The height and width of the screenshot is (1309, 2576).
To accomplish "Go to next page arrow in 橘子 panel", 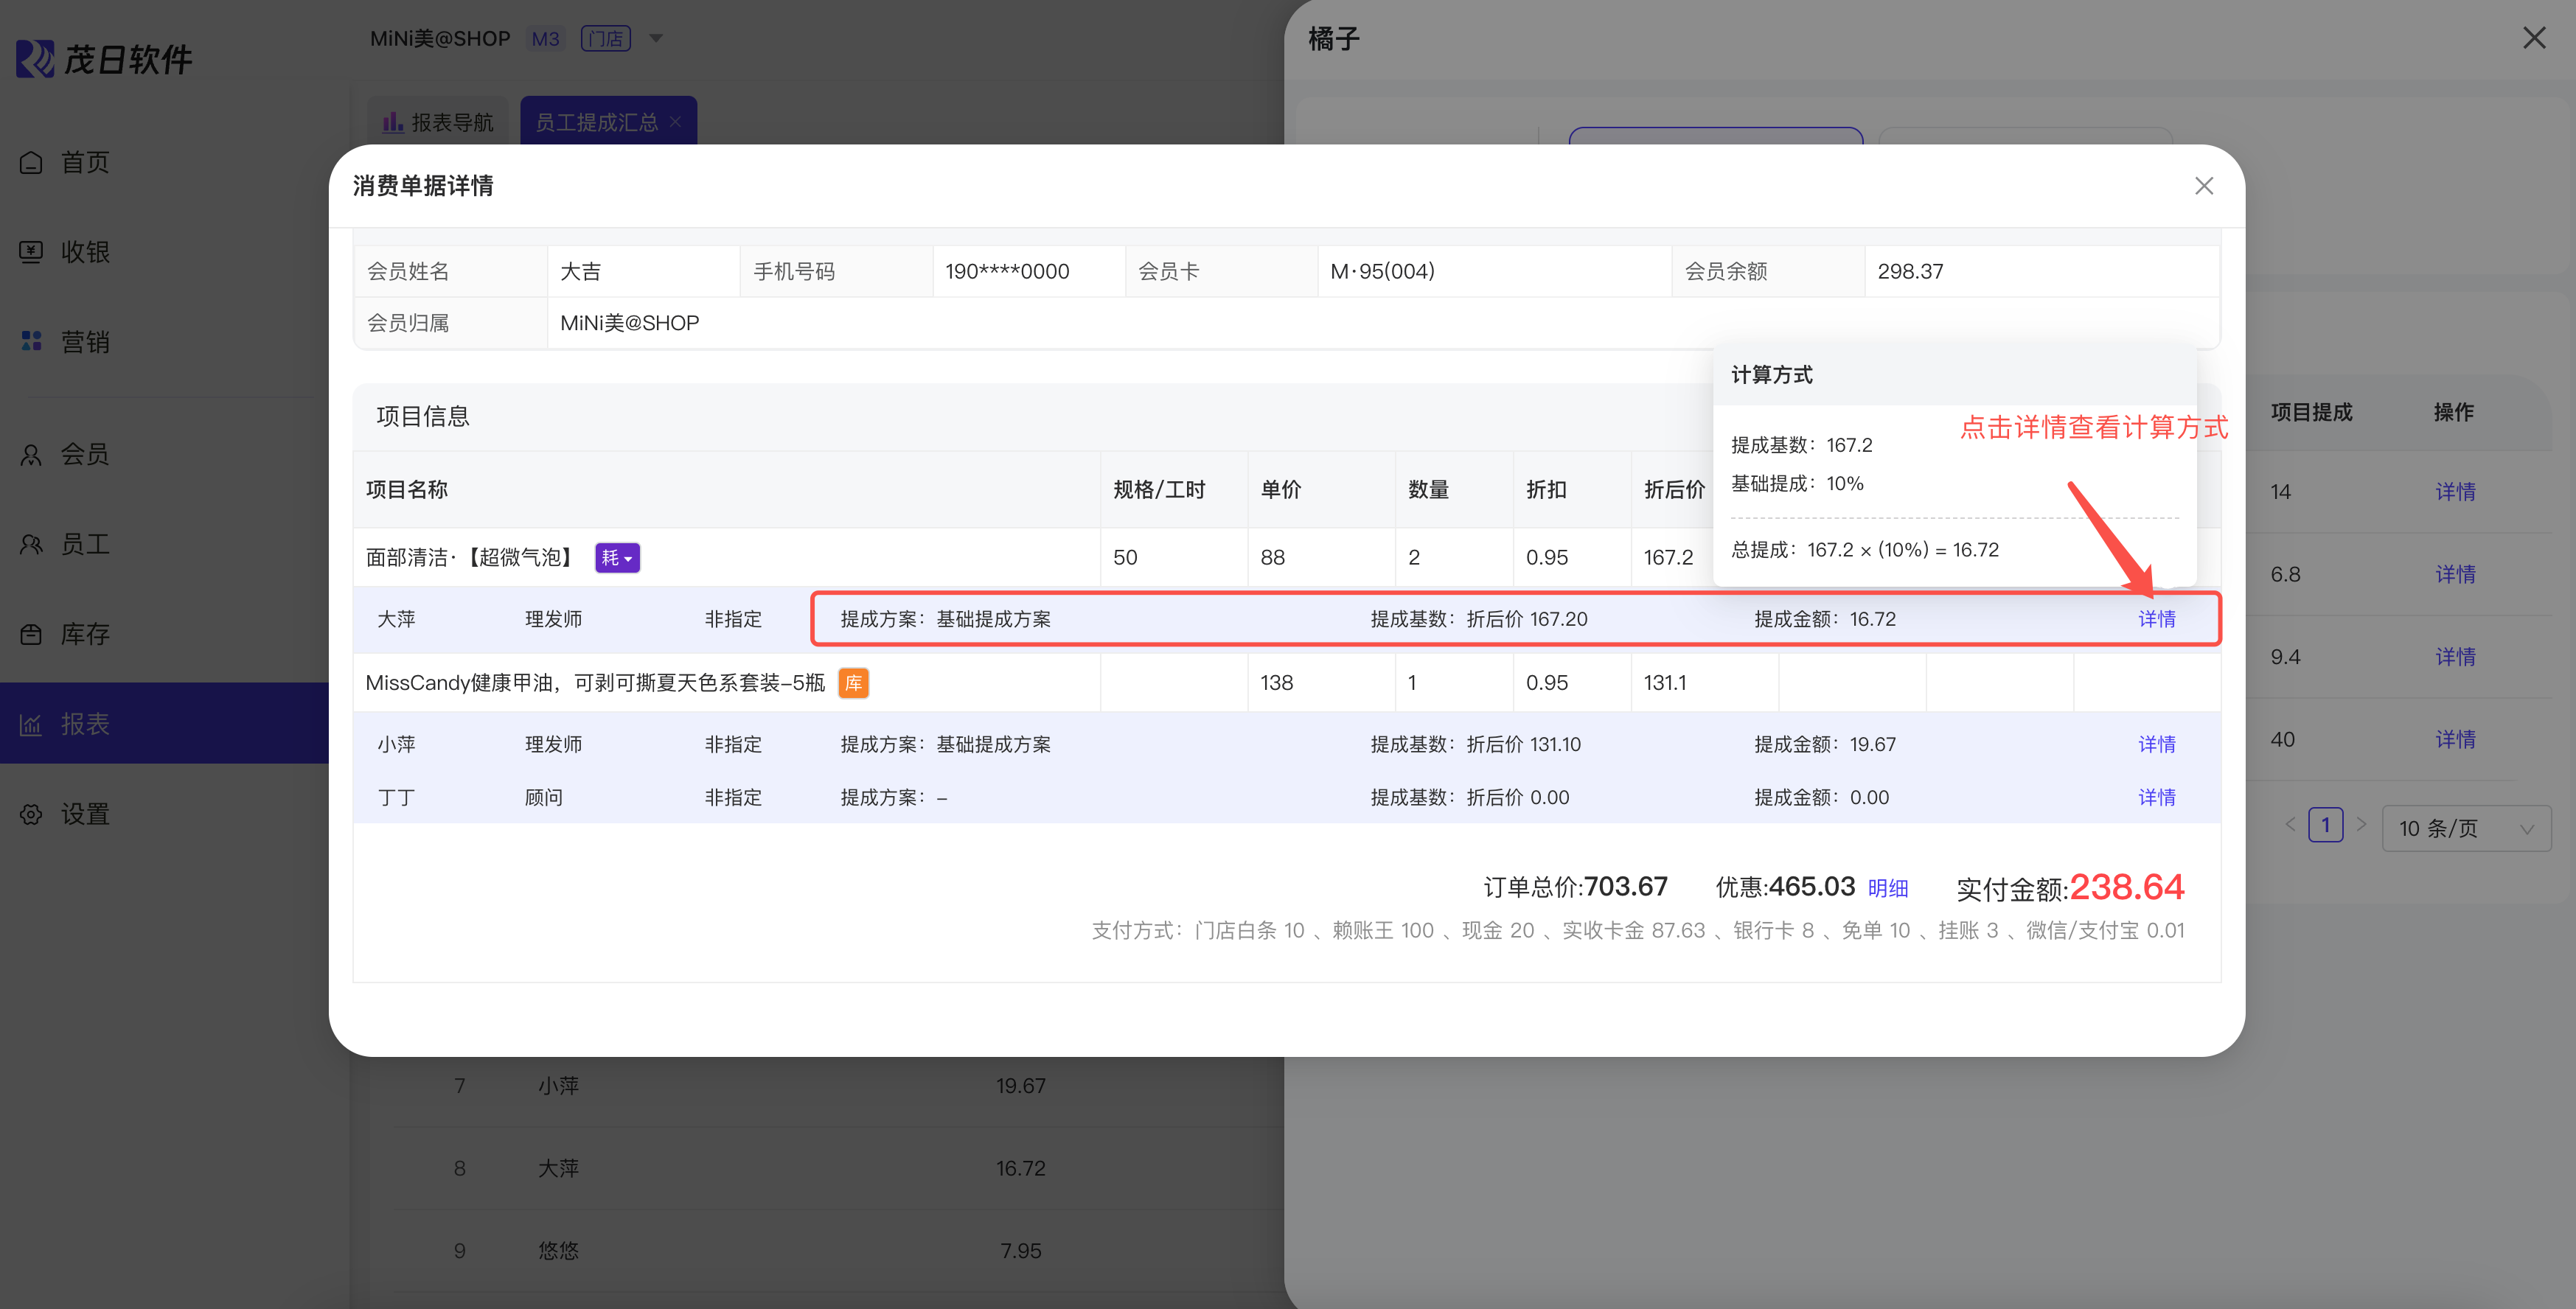I will (2362, 825).
